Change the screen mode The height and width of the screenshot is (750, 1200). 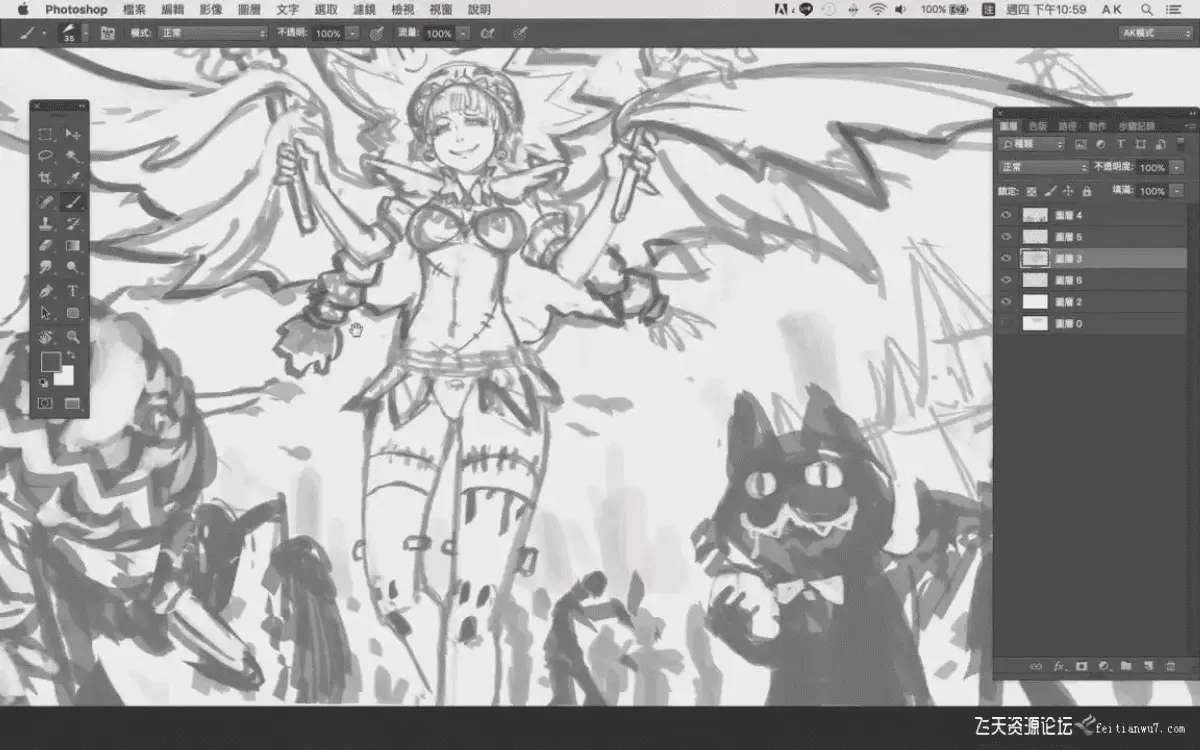click(72, 404)
